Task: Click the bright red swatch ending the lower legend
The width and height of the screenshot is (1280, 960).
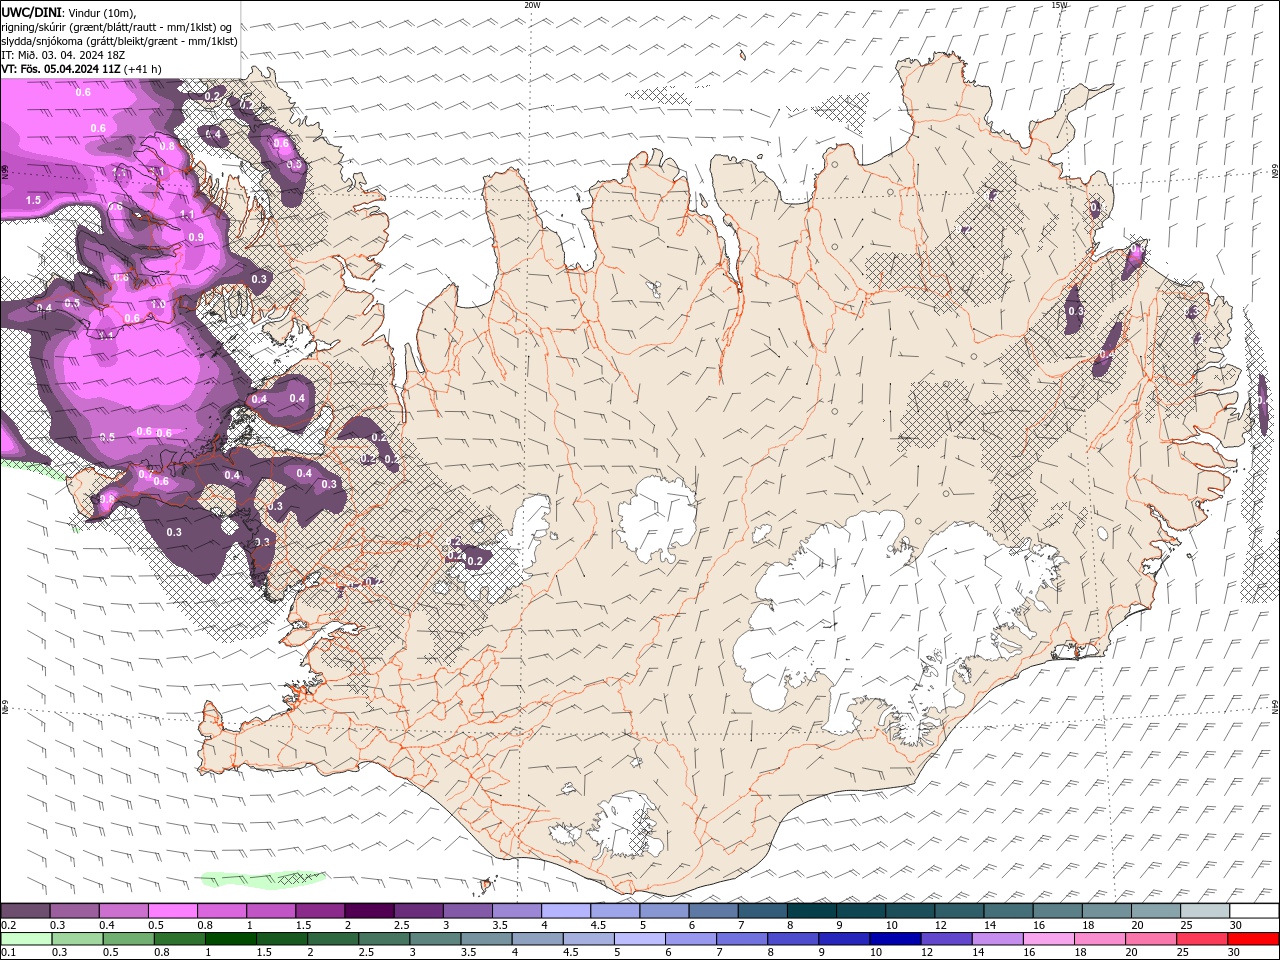Action: [x=1253, y=939]
